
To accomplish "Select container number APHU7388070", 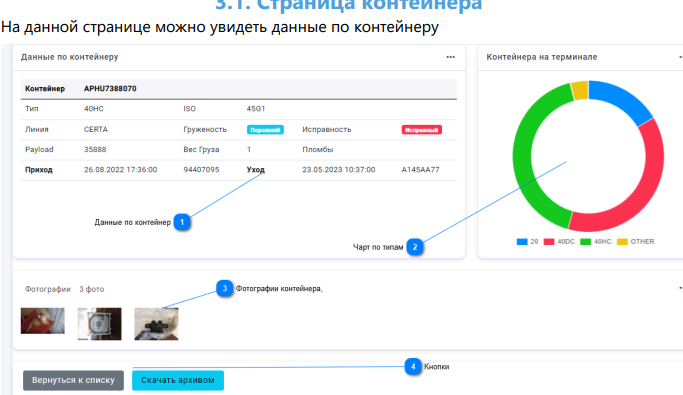I will (110, 88).
